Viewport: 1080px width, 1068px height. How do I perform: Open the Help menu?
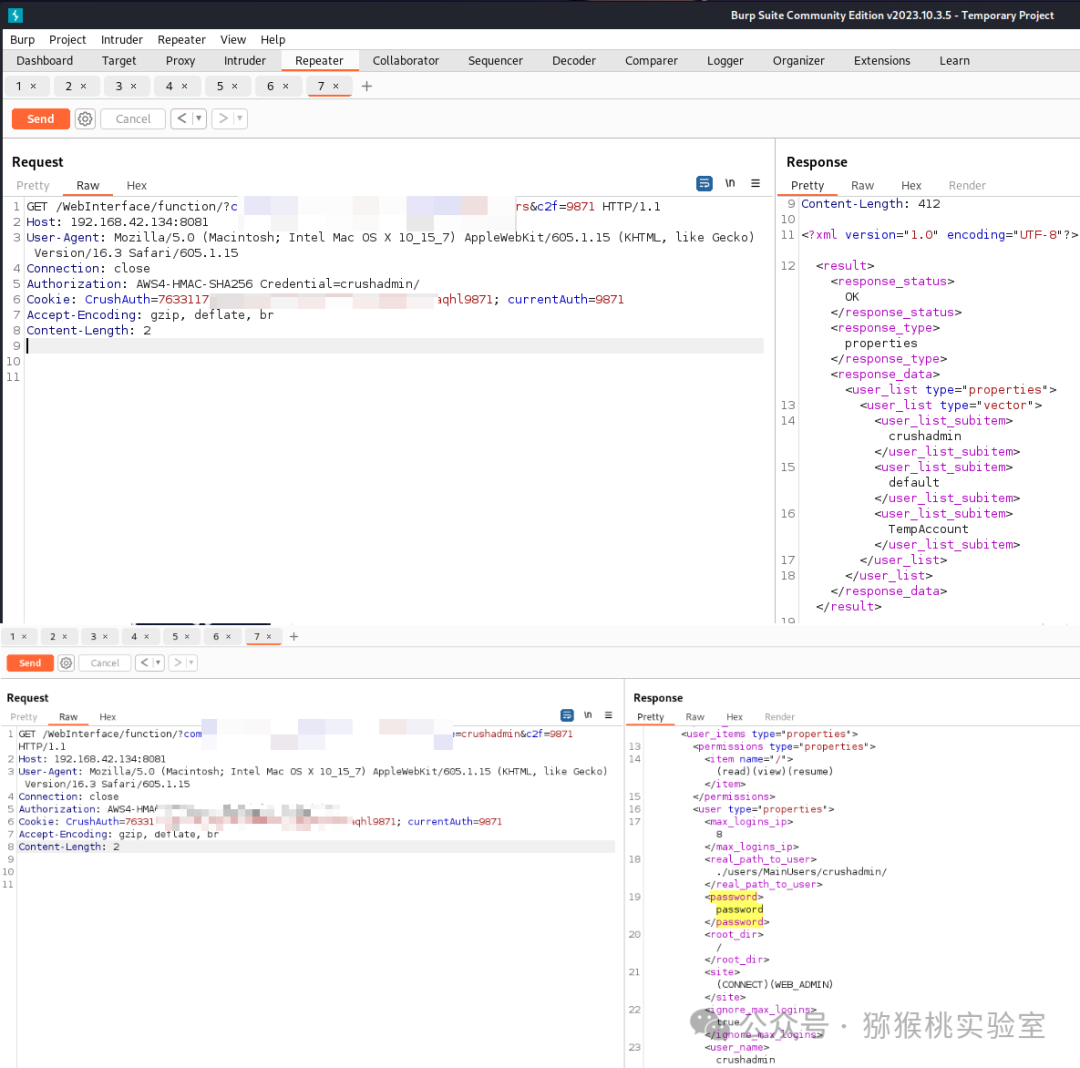pyautogui.click(x=273, y=39)
